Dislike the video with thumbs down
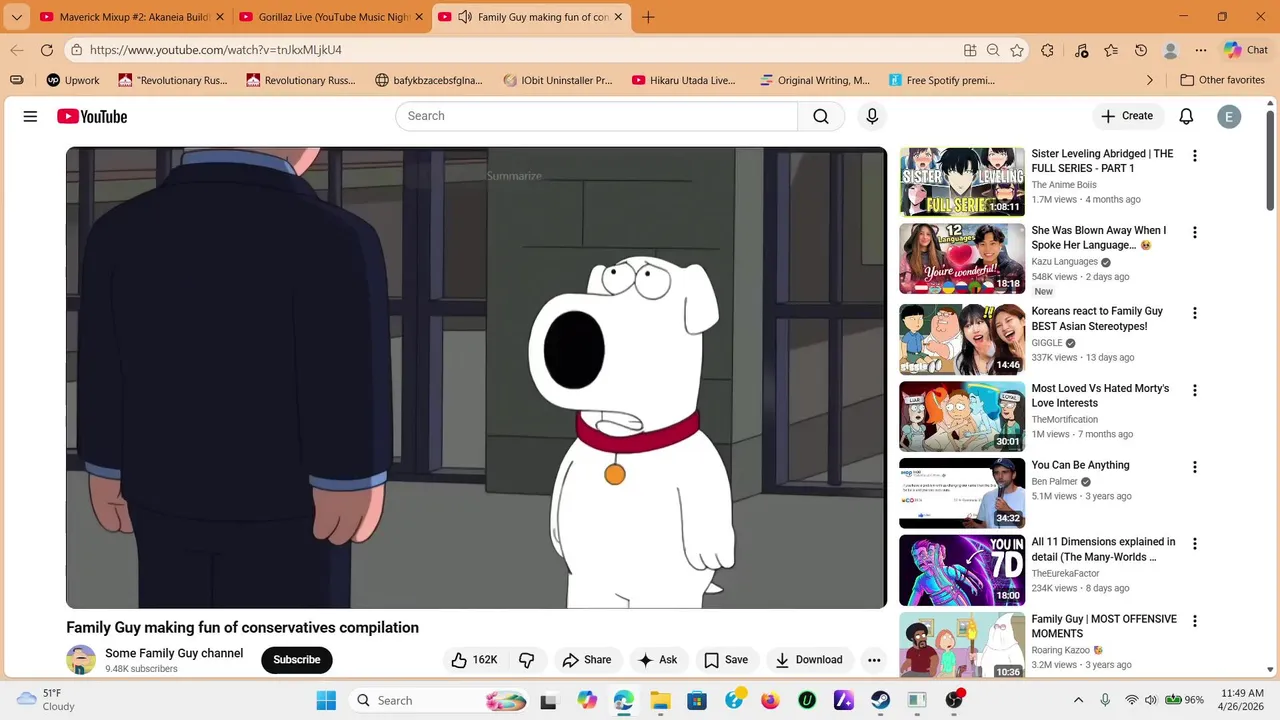 point(527,660)
